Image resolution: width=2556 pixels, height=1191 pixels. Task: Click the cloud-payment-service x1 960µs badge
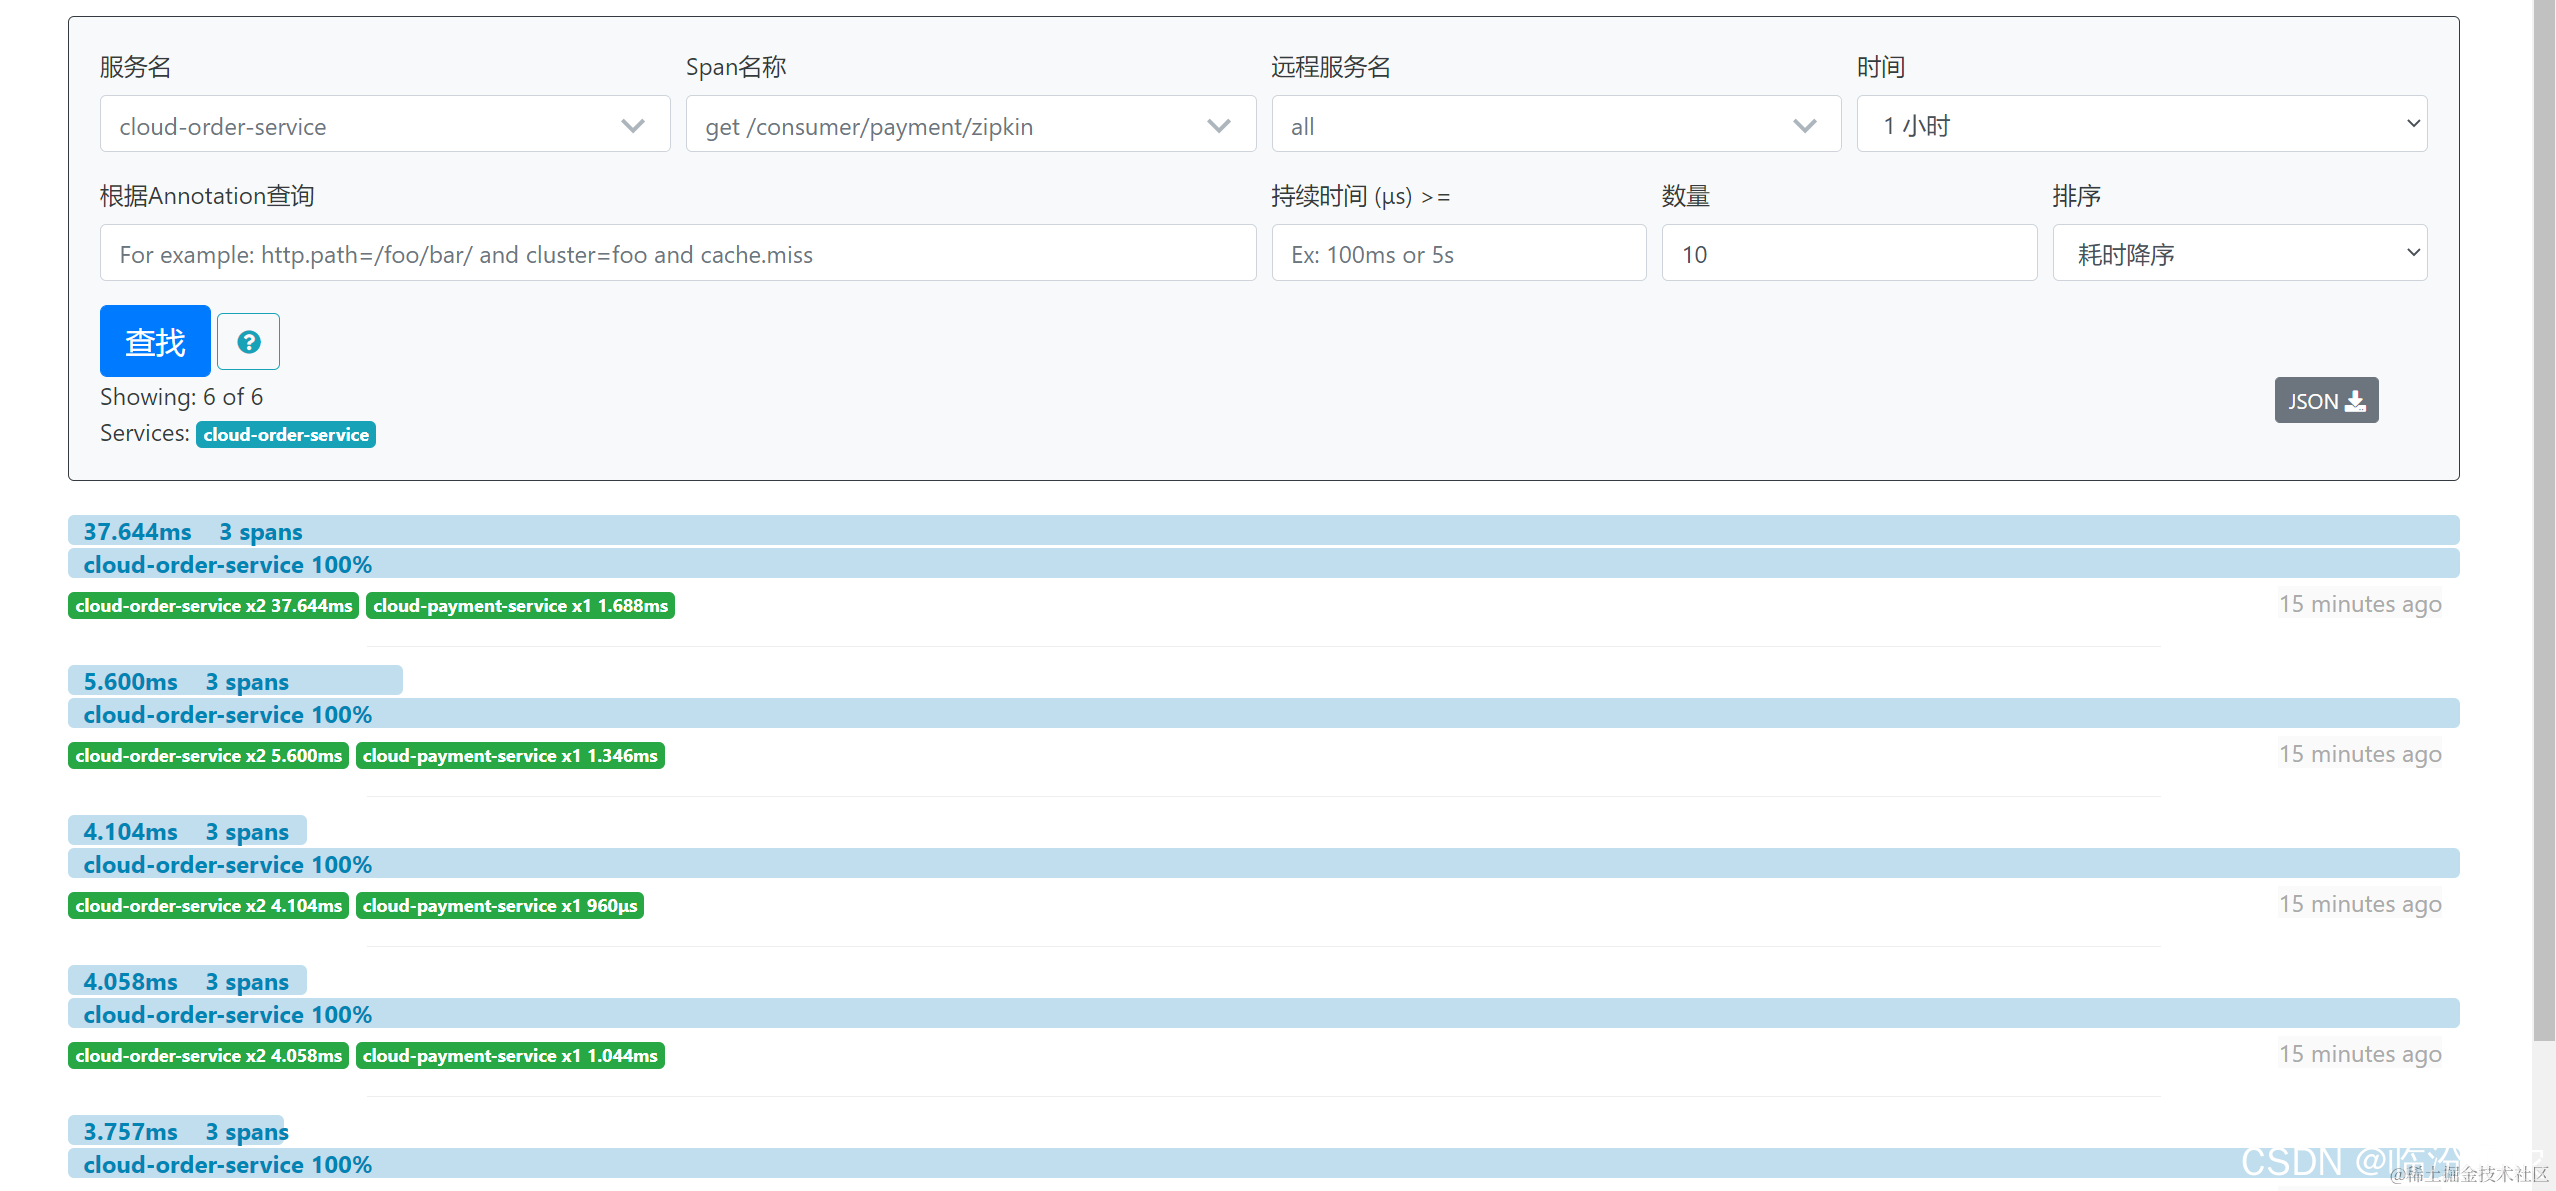(x=499, y=905)
